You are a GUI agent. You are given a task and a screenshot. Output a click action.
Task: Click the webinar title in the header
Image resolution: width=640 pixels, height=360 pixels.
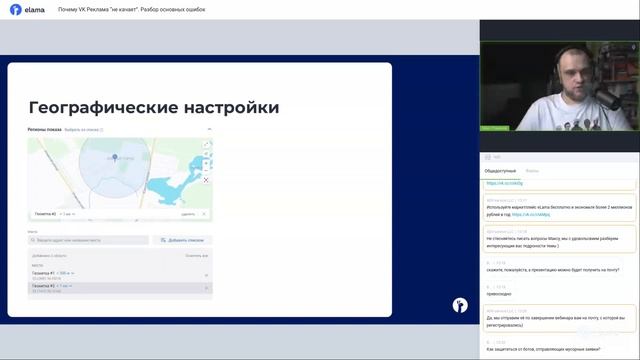131,9
